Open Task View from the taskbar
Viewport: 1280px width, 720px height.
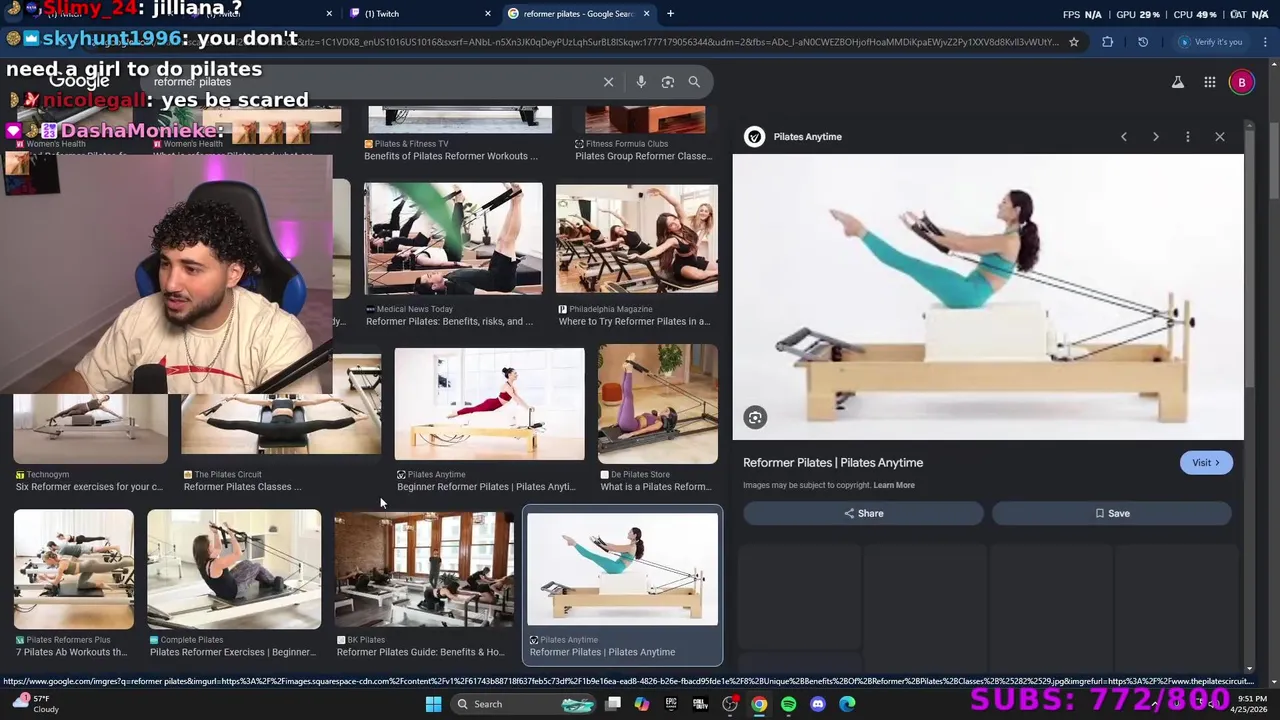tap(613, 704)
